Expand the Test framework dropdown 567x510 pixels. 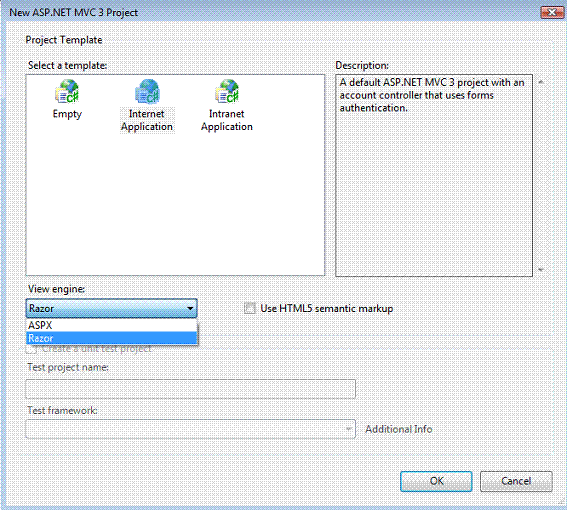point(349,429)
